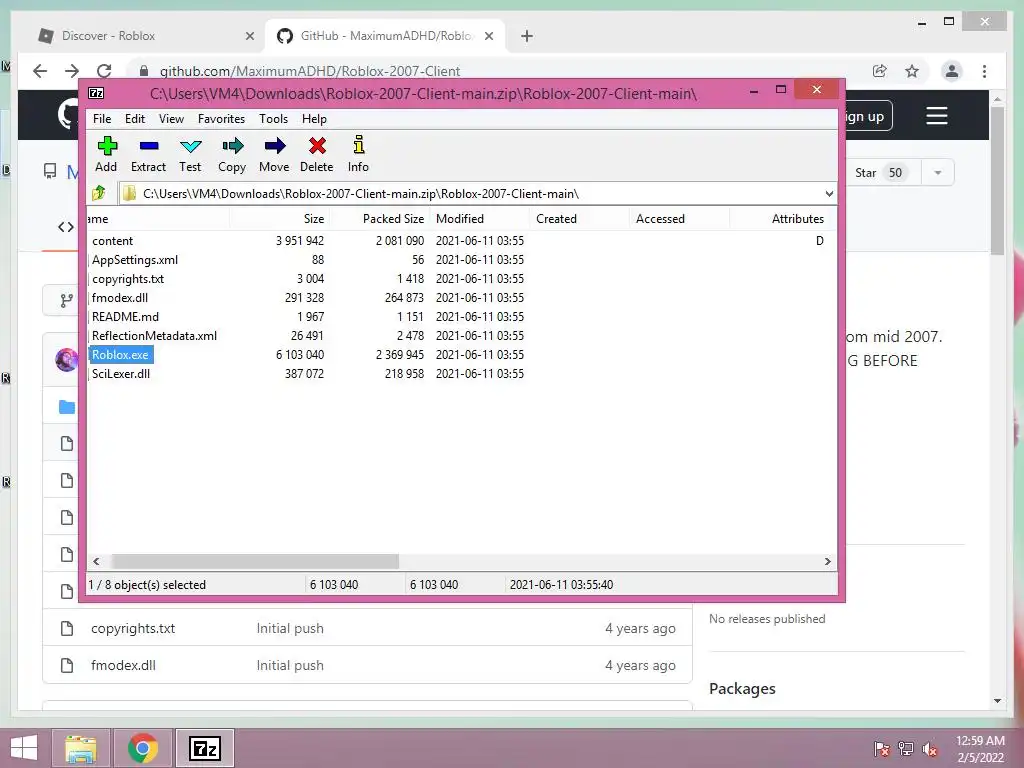The width and height of the screenshot is (1024, 768).
Task: Sort by Attributes column header
Action: 780,219
